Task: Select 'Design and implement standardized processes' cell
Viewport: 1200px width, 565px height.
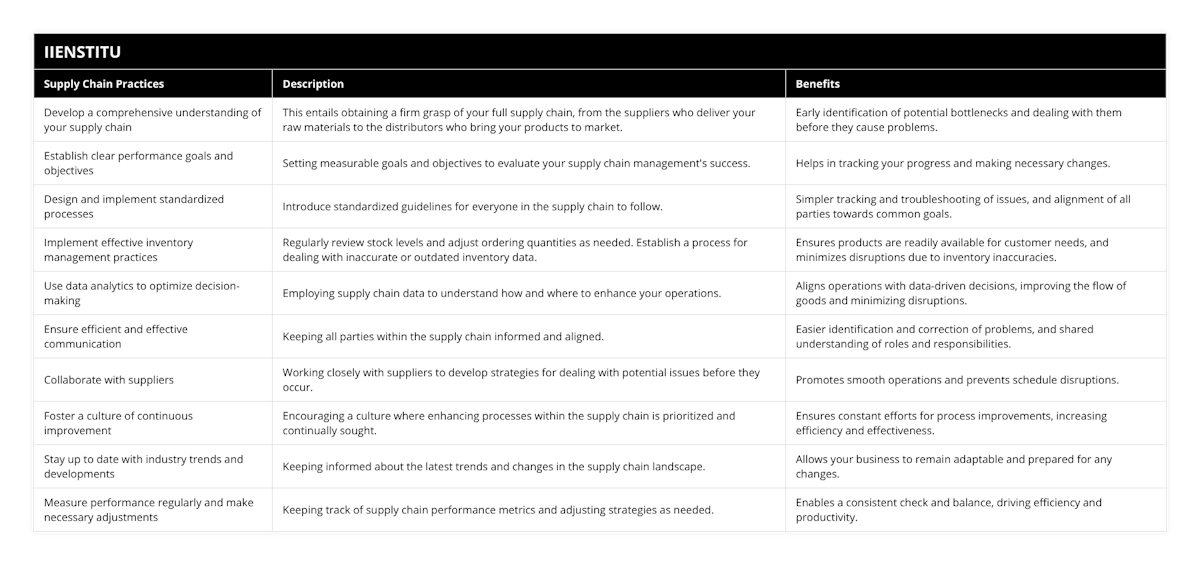Action: point(134,206)
